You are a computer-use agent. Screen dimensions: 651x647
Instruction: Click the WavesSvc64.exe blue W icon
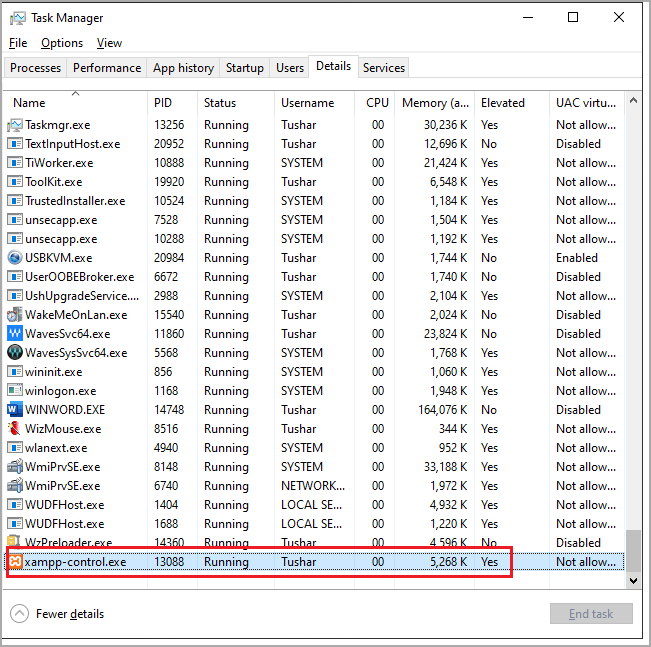tap(15, 334)
